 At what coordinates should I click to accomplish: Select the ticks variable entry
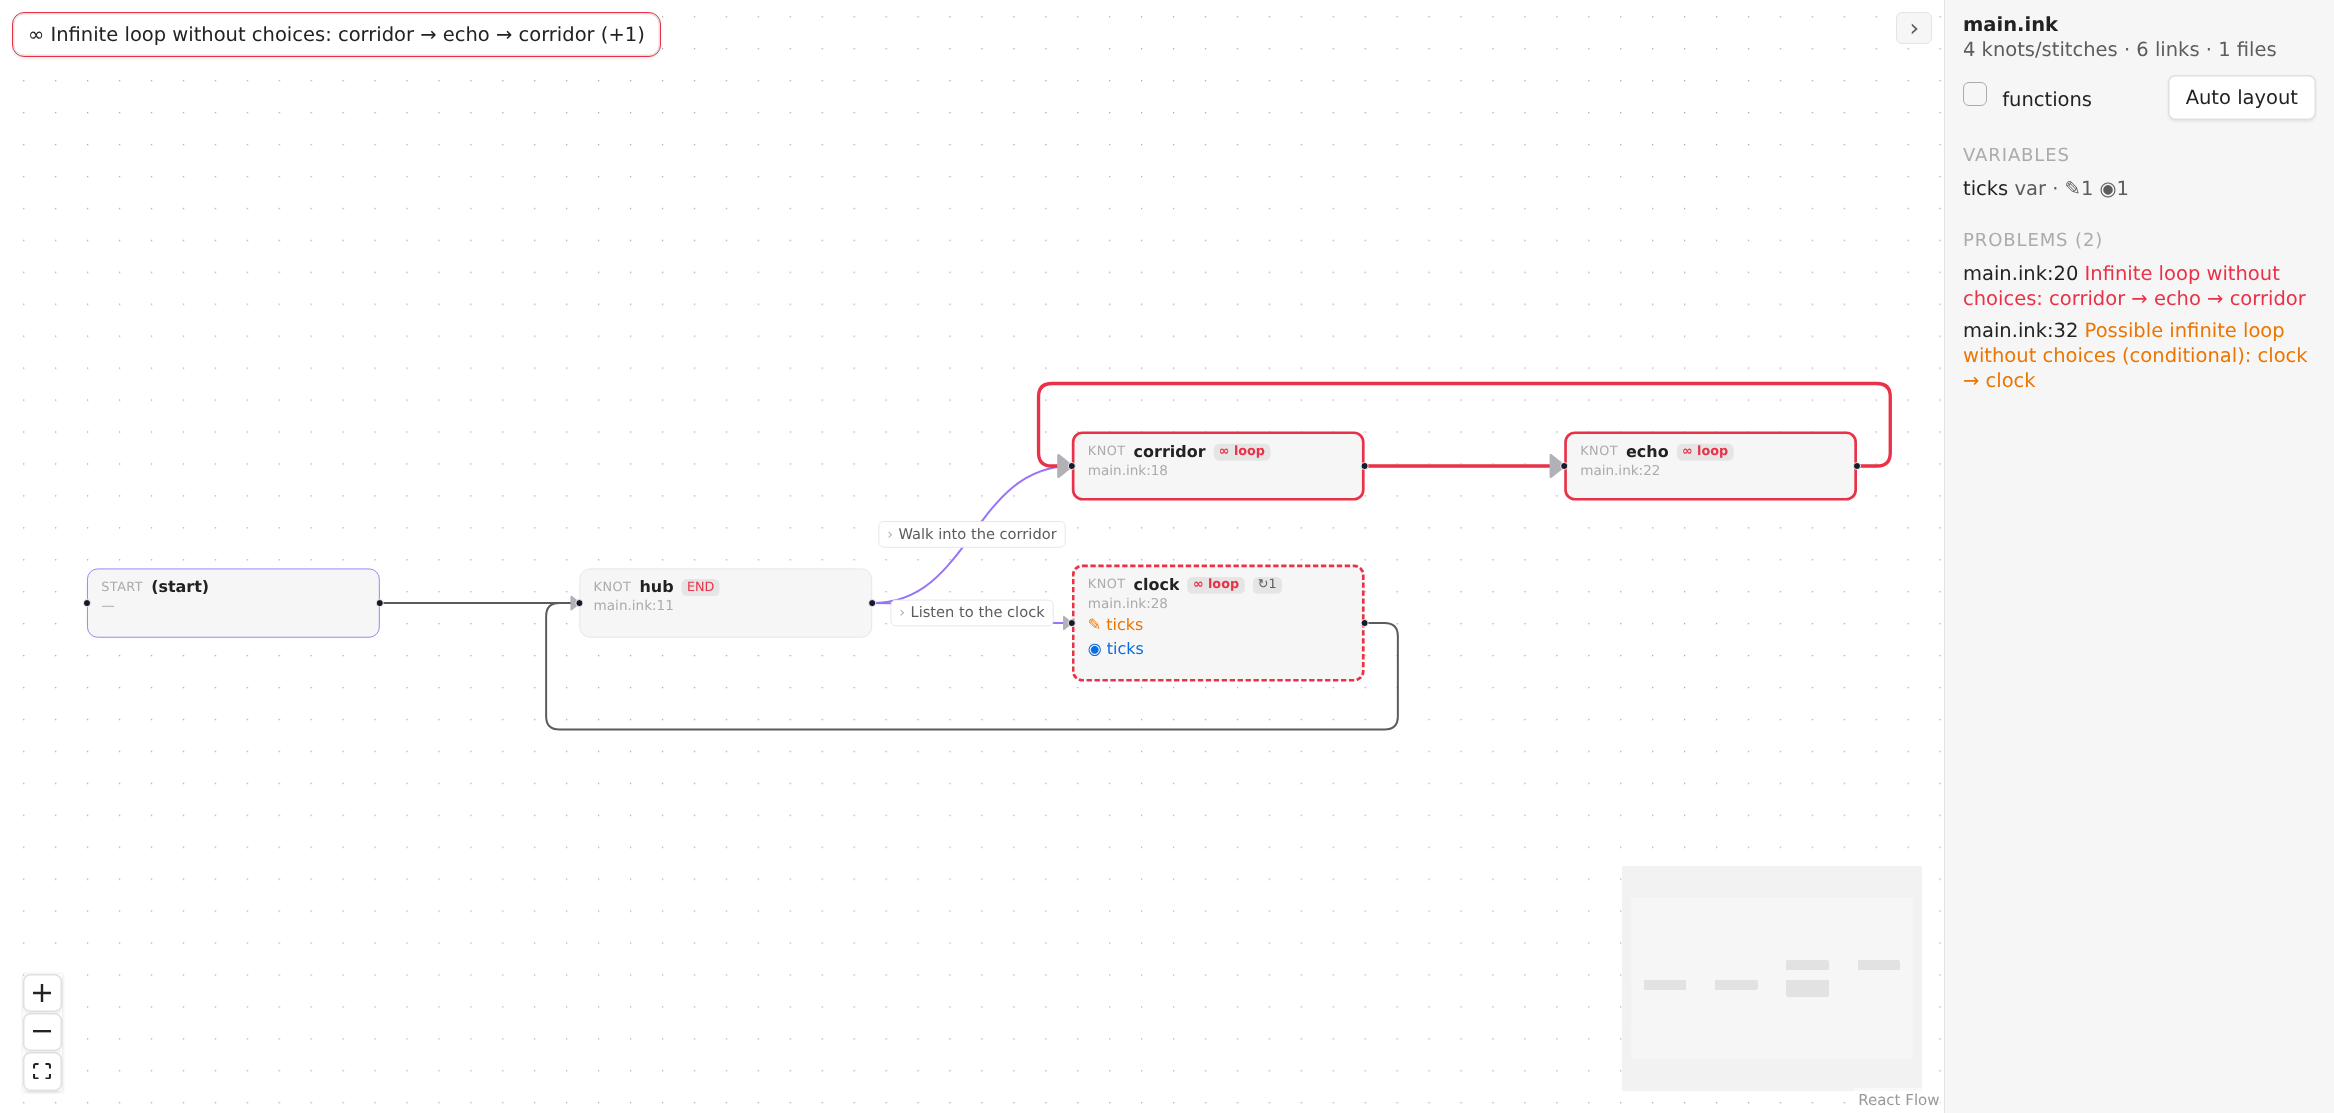point(2045,189)
